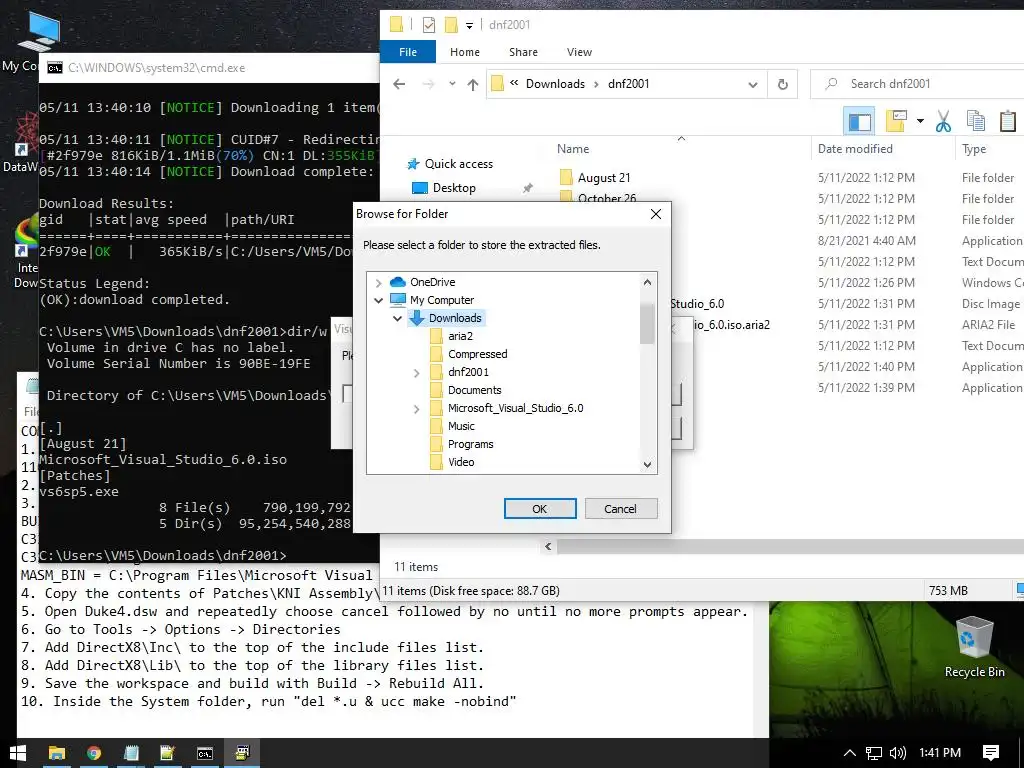Switch to Notepad in the taskbar
This screenshot has height=768, width=1024.
(x=131, y=753)
